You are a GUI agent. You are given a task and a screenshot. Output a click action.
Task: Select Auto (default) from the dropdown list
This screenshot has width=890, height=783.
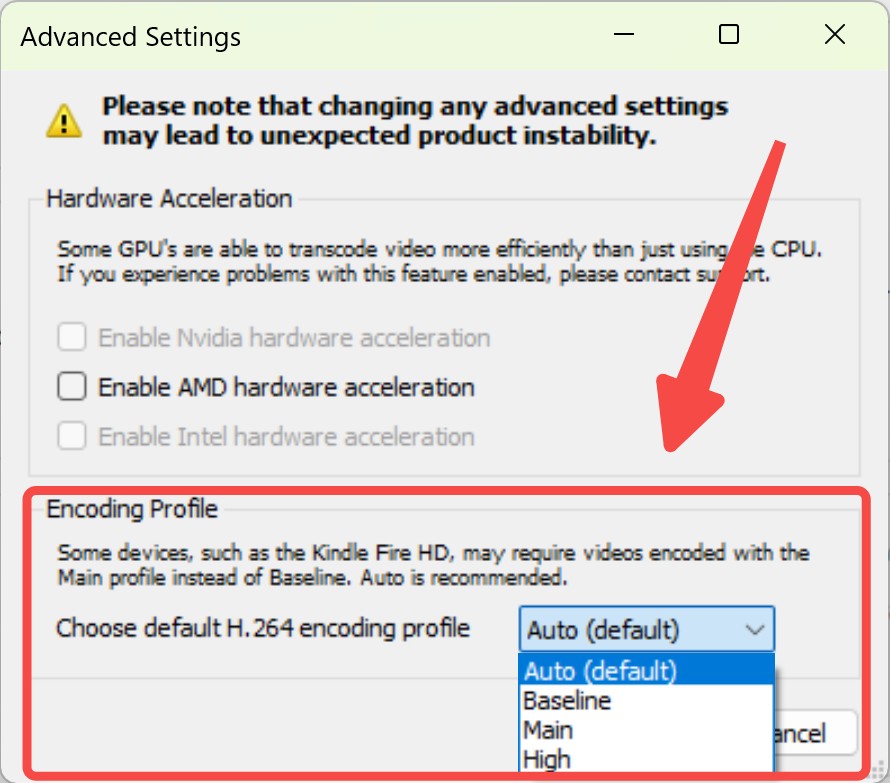[646, 670]
